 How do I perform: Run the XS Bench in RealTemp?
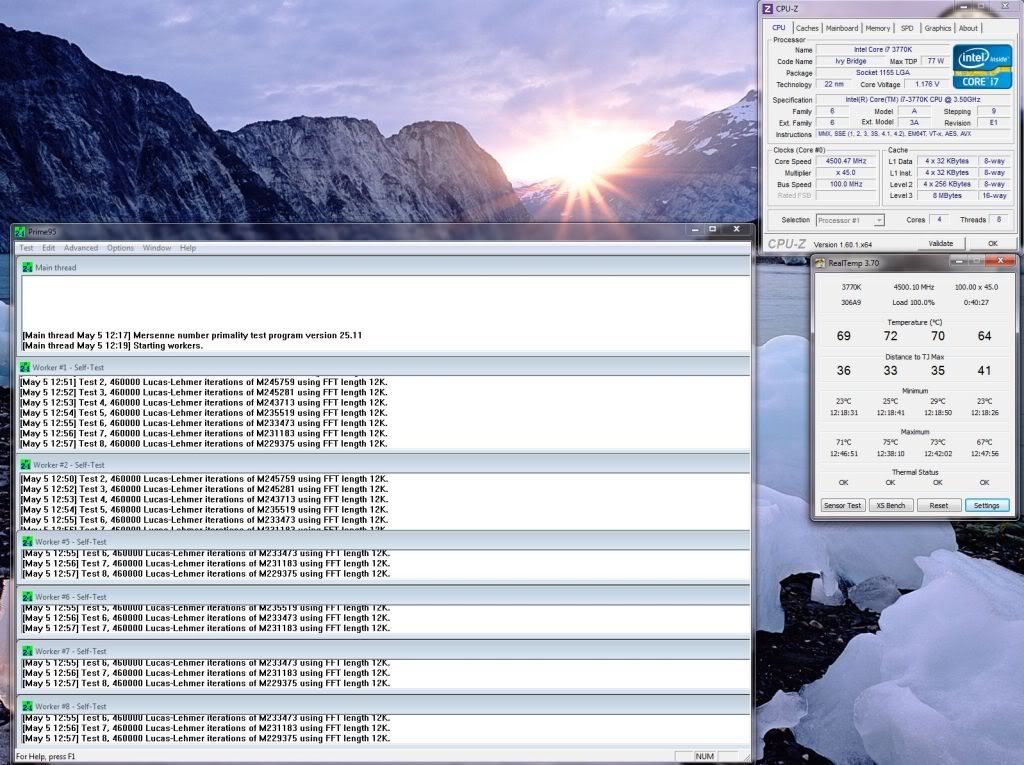pyautogui.click(x=890, y=505)
